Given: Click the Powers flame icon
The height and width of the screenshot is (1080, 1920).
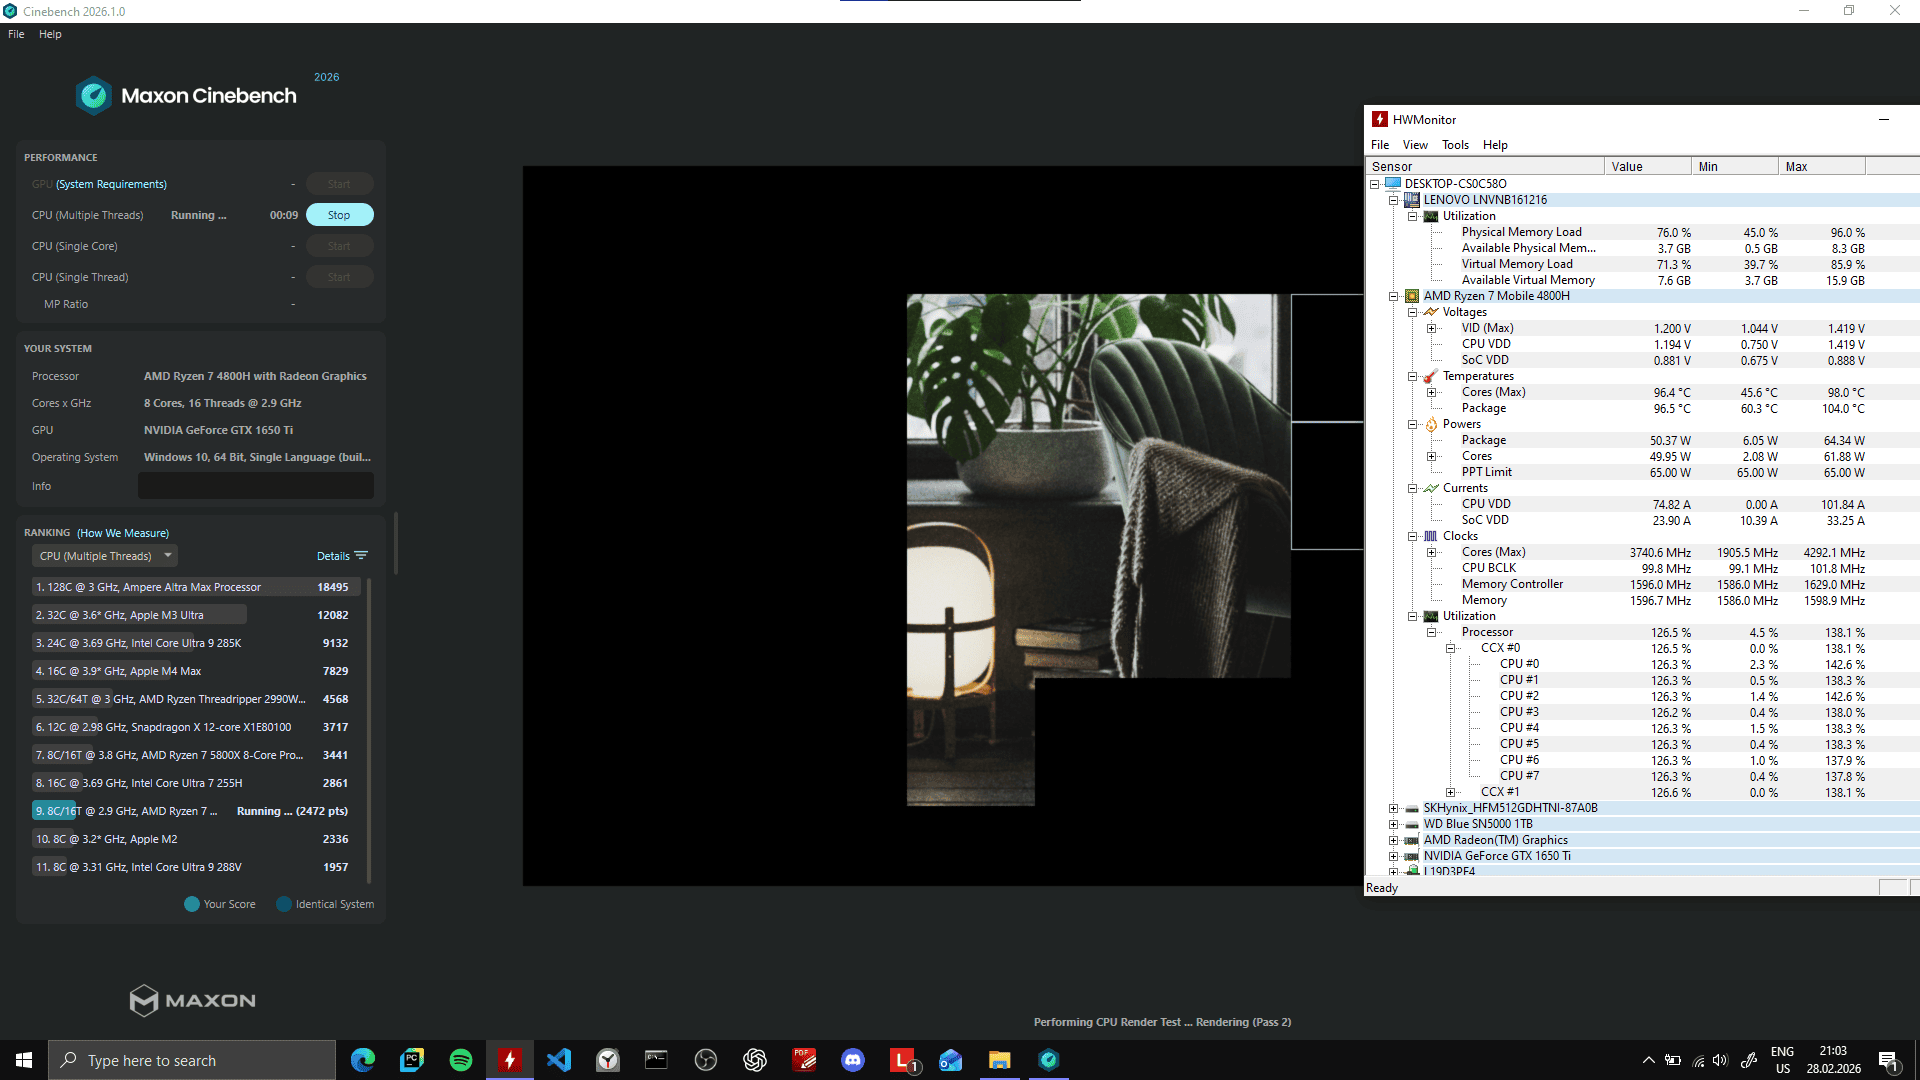Looking at the screenshot, I should point(1431,424).
